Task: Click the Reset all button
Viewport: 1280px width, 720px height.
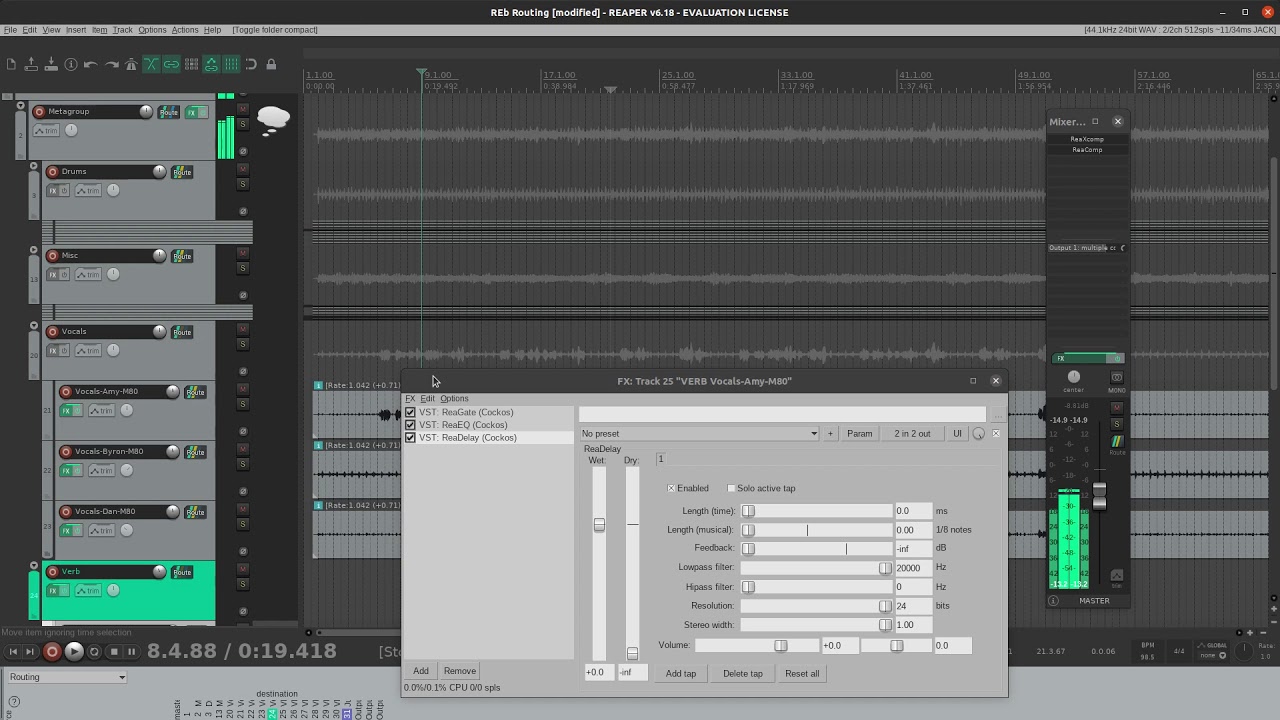Action: coord(802,674)
